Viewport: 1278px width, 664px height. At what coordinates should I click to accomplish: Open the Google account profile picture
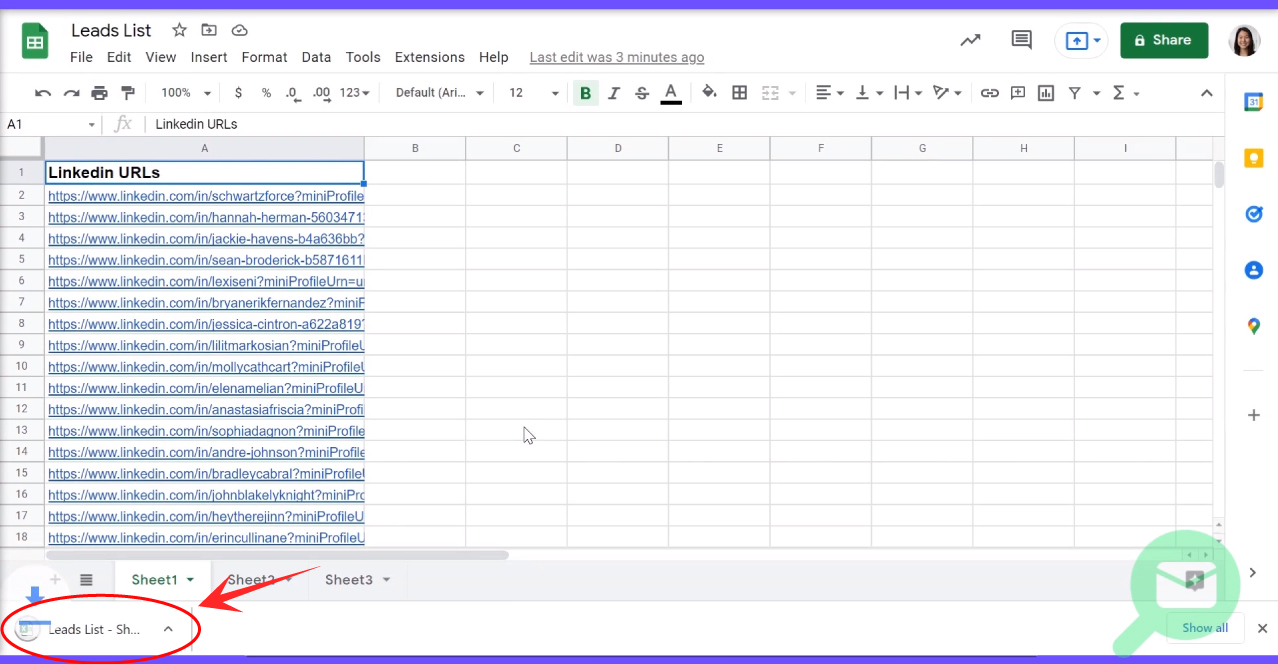pyautogui.click(x=1244, y=40)
